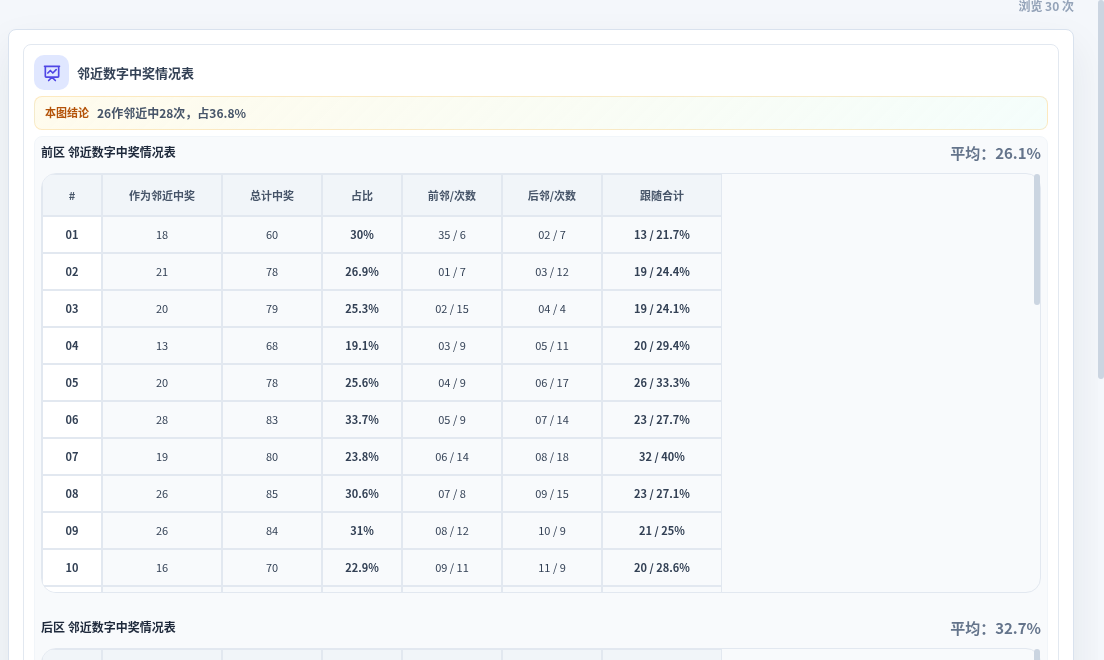Click the 25.3% ratio cell
This screenshot has width=1104, height=660.
coord(362,309)
